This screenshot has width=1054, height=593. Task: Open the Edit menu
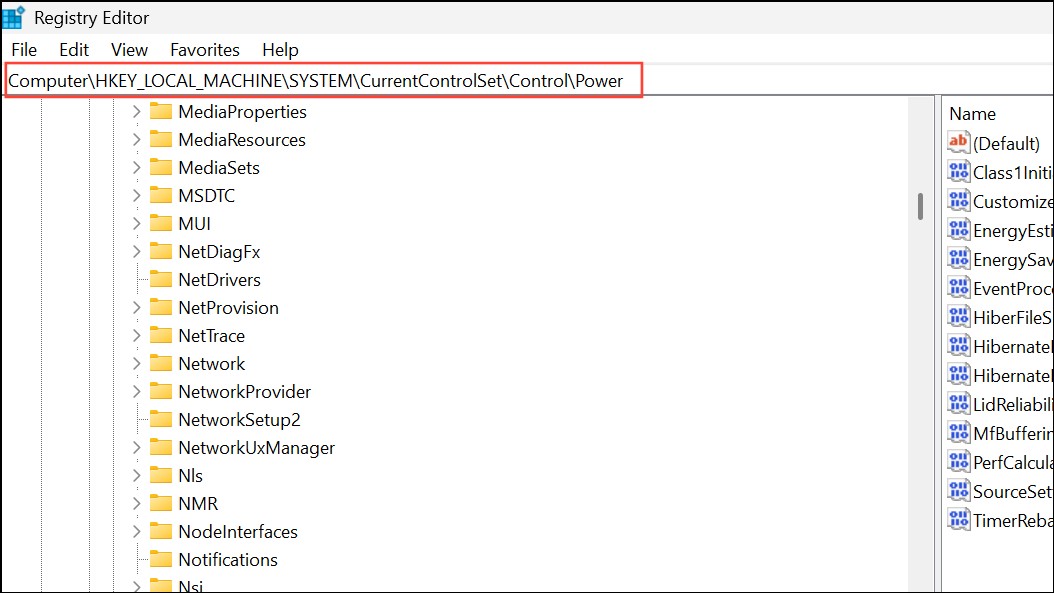pos(74,50)
